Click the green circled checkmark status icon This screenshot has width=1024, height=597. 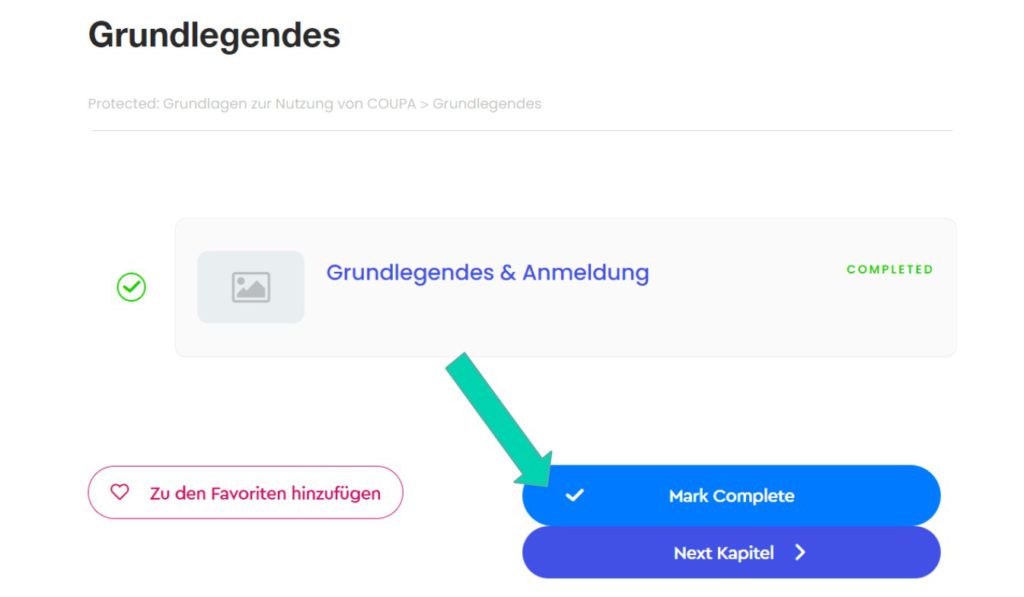pyautogui.click(x=131, y=287)
